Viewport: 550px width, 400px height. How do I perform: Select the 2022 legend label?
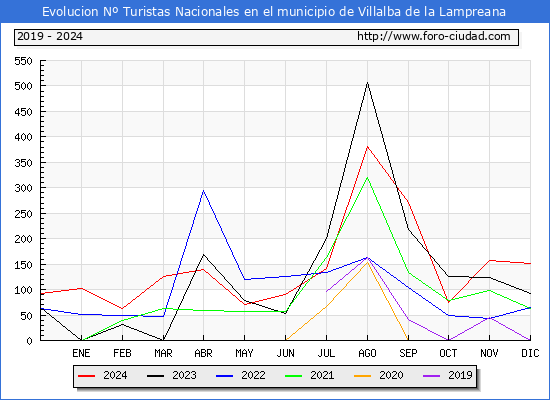click(253, 375)
